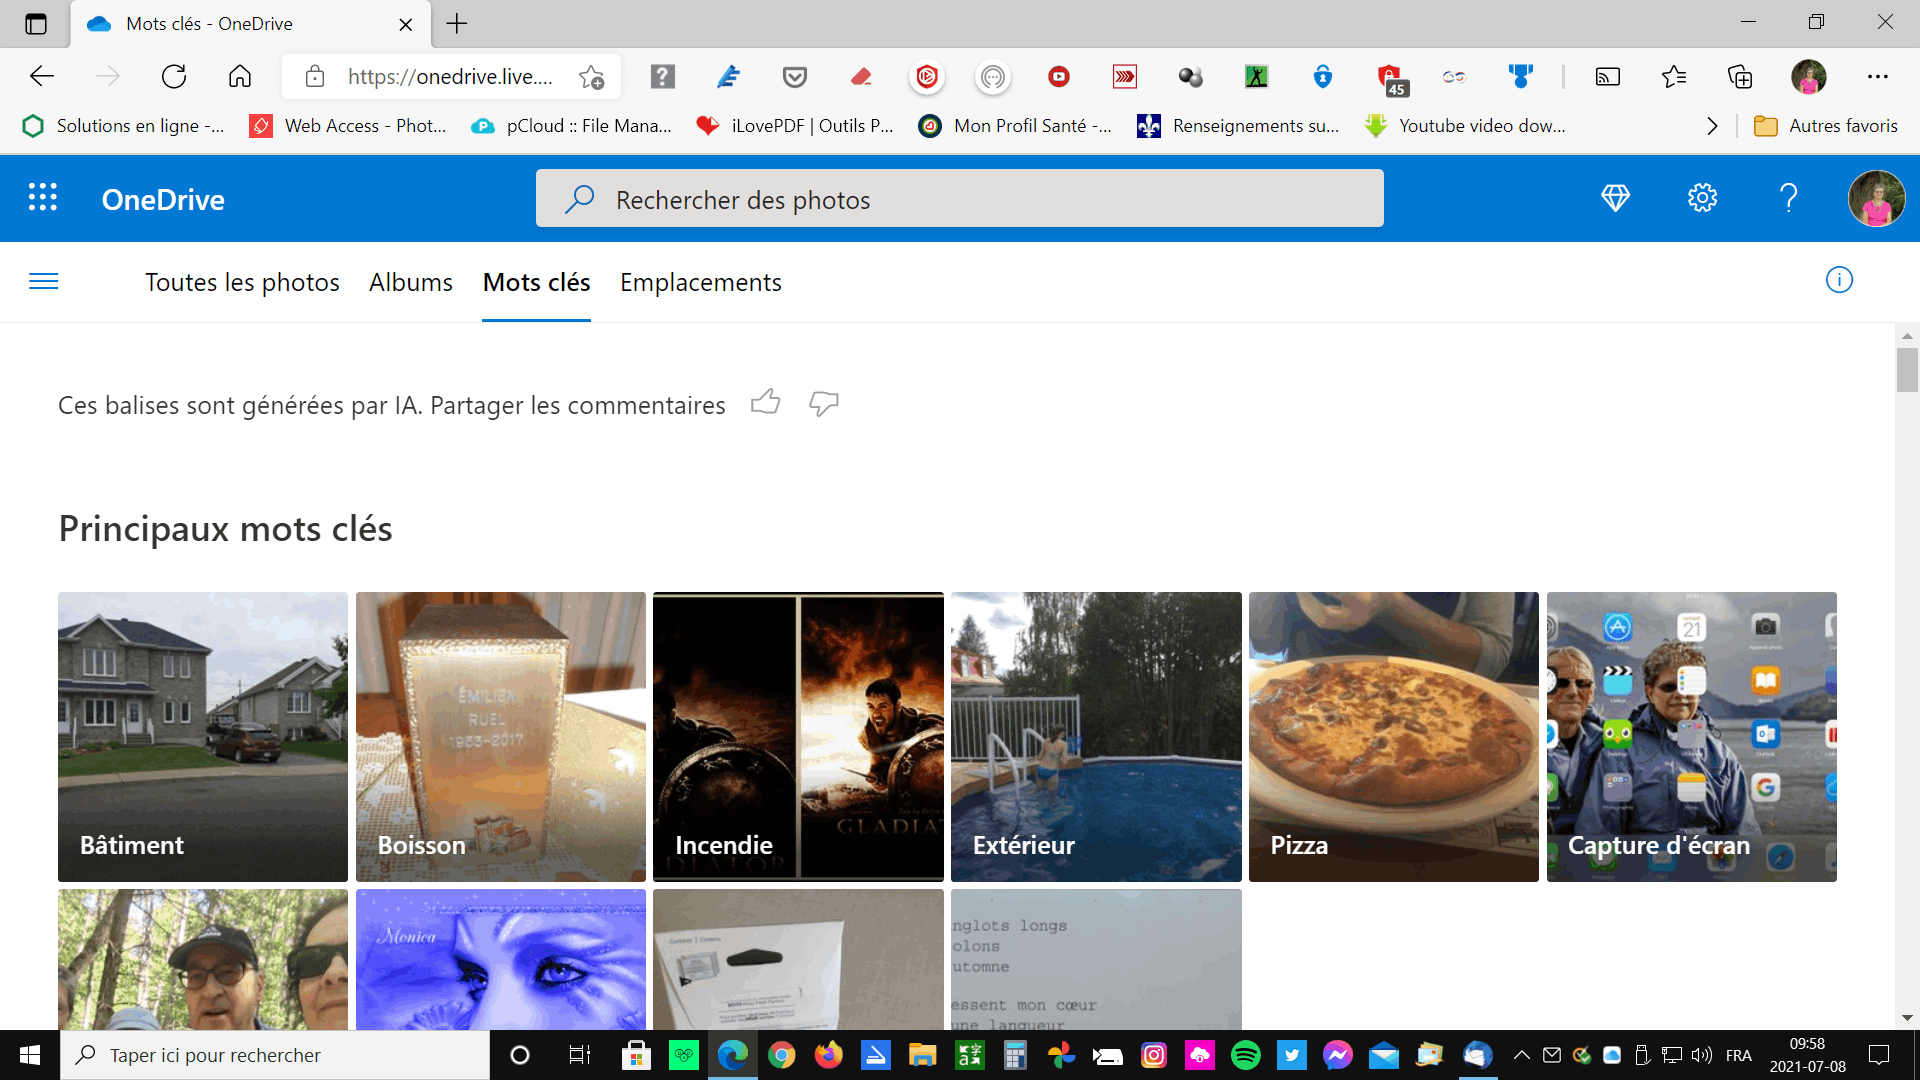Screen dimensions: 1920x1080
Task: Switch to Toutes les photos tab
Action: (x=242, y=283)
